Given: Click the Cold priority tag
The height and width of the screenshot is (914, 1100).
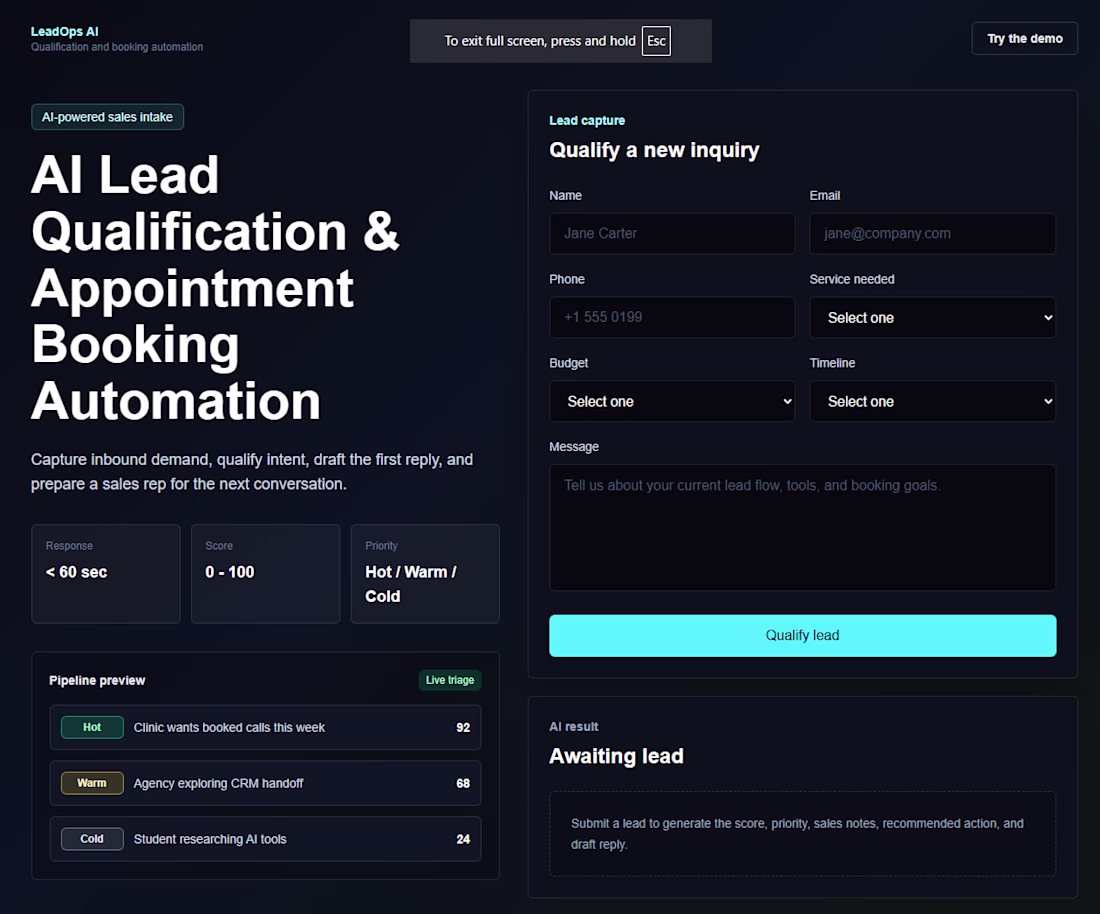Looking at the screenshot, I should (92, 839).
